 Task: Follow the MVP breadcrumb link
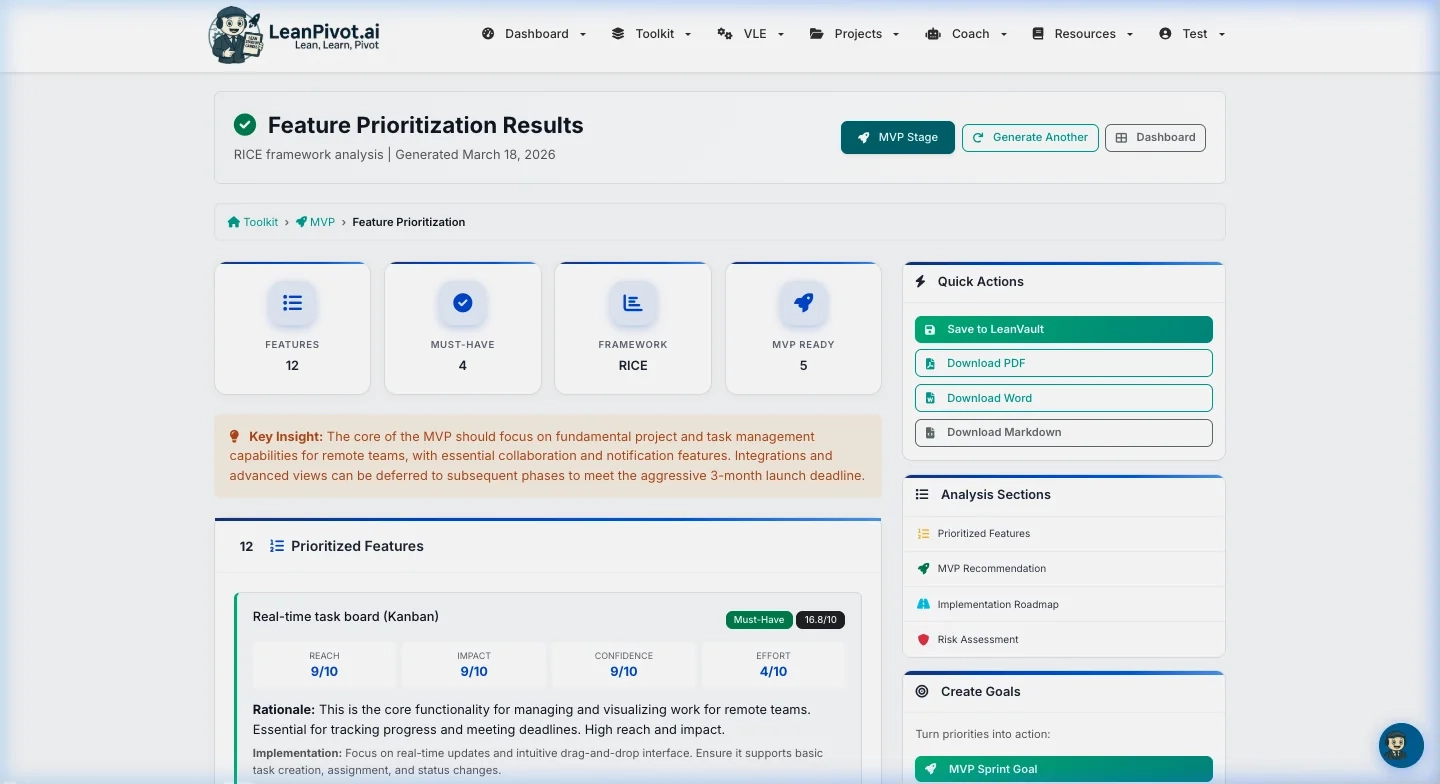(322, 222)
